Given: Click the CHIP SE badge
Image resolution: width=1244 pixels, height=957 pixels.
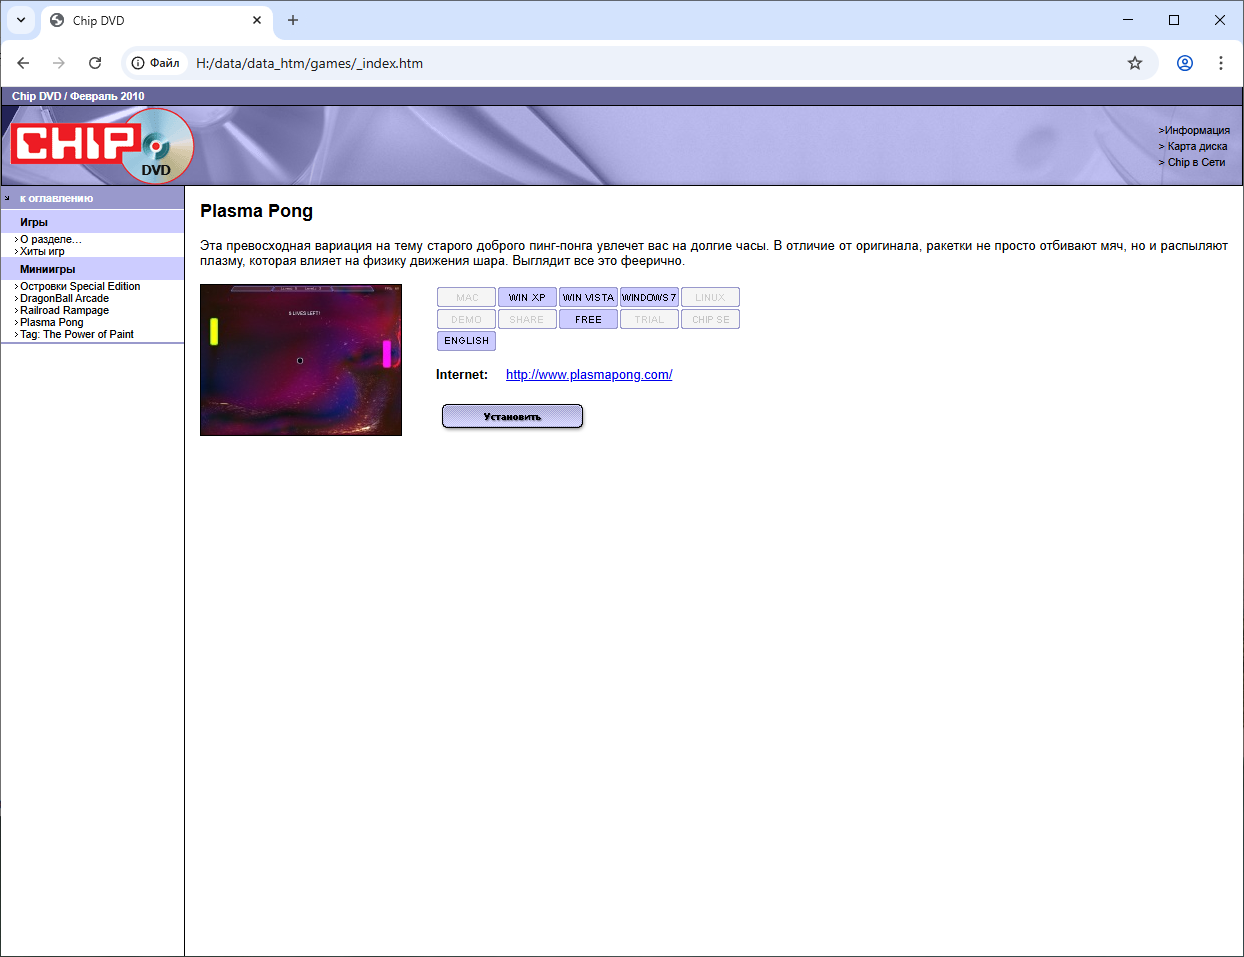Looking at the screenshot, I should (710, 319).
